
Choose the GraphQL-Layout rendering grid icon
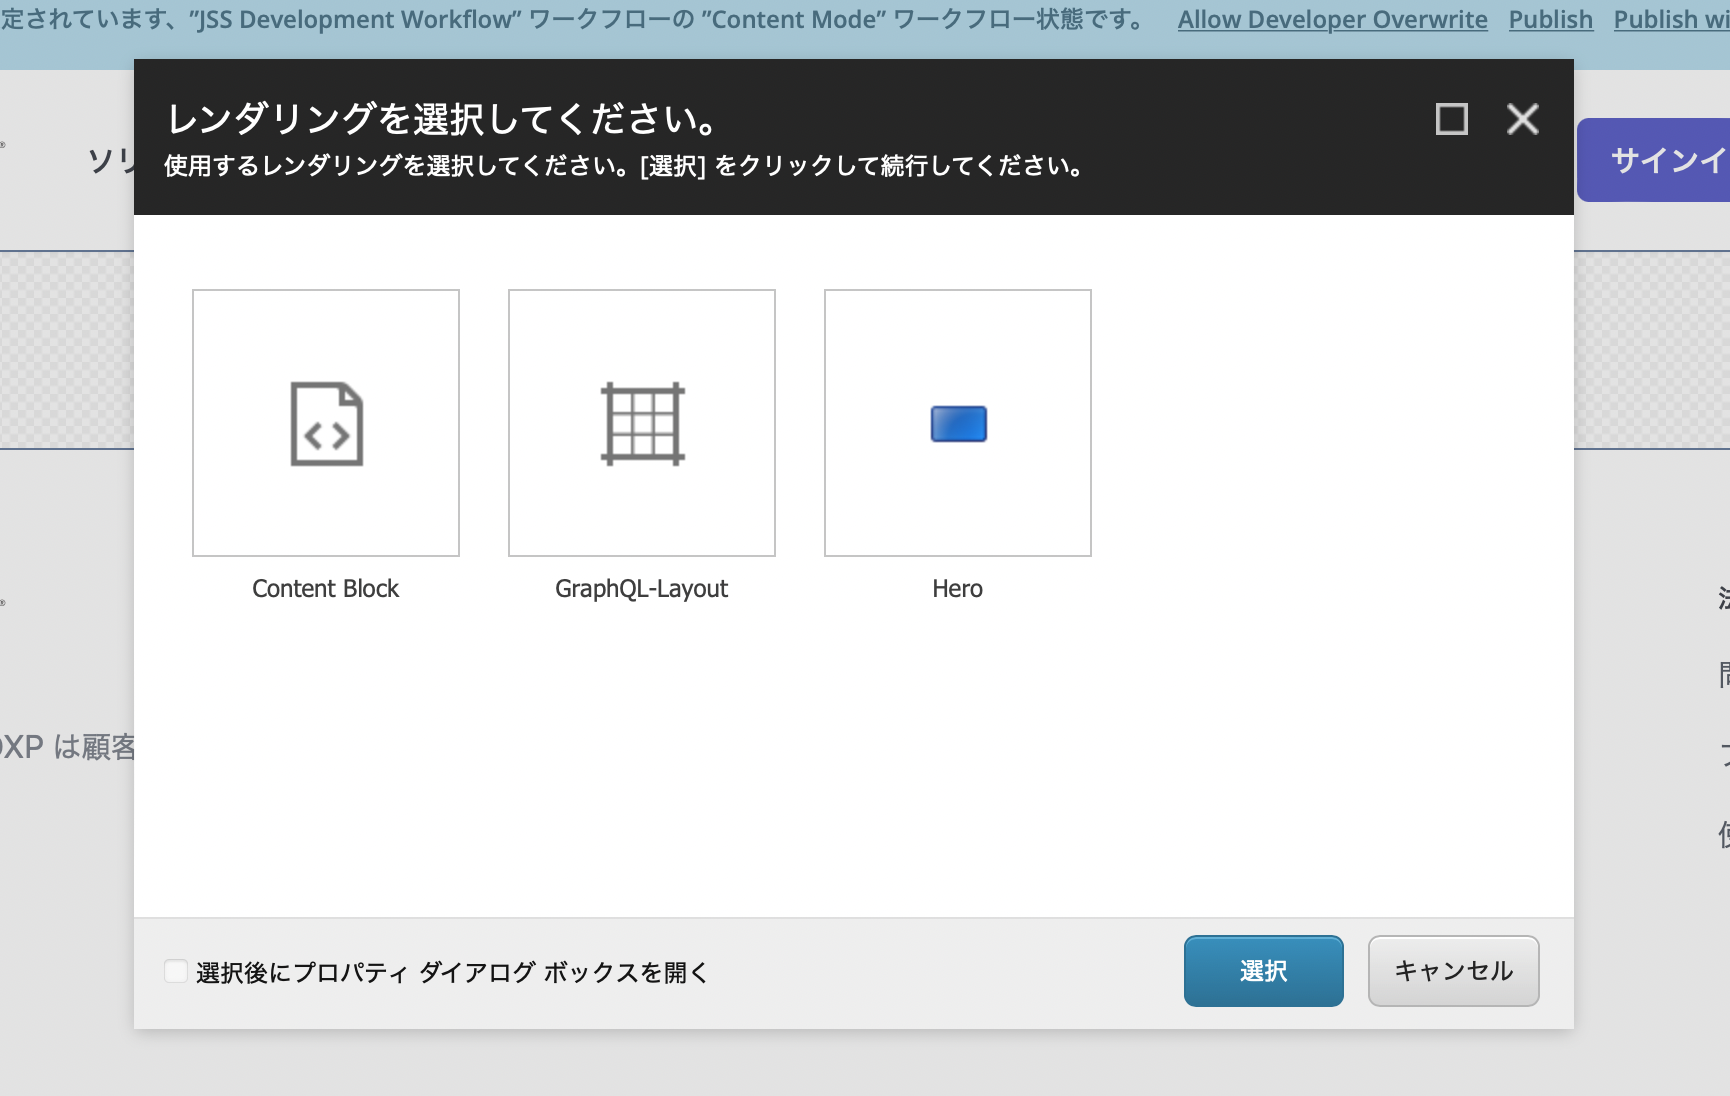(642, 424)
